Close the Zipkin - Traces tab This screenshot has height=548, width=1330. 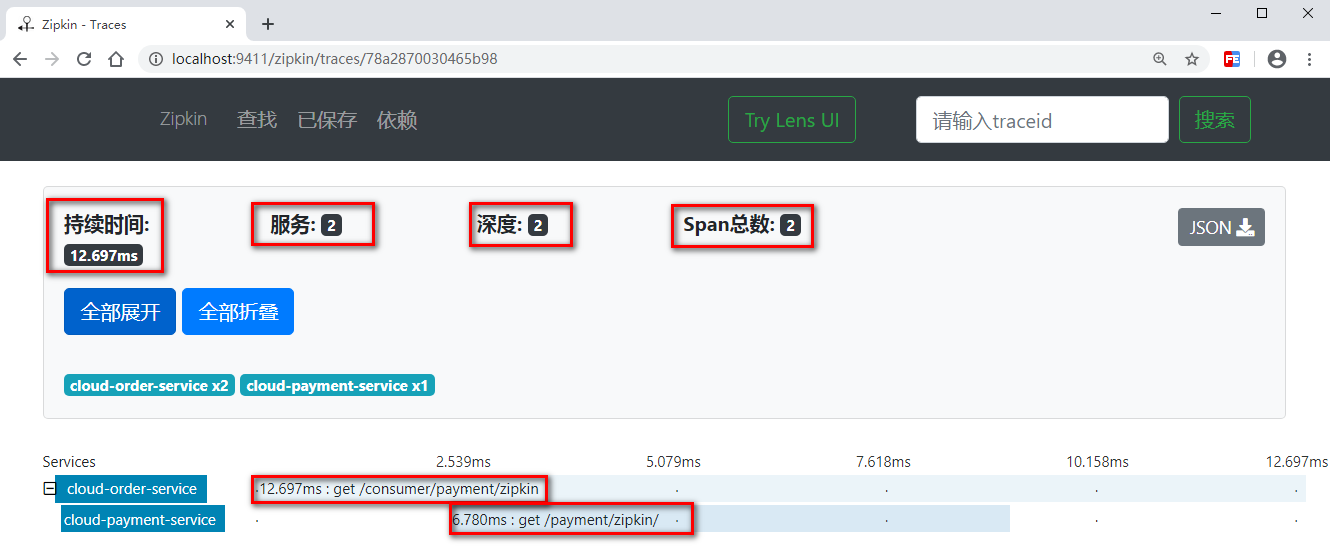point(230,24)
